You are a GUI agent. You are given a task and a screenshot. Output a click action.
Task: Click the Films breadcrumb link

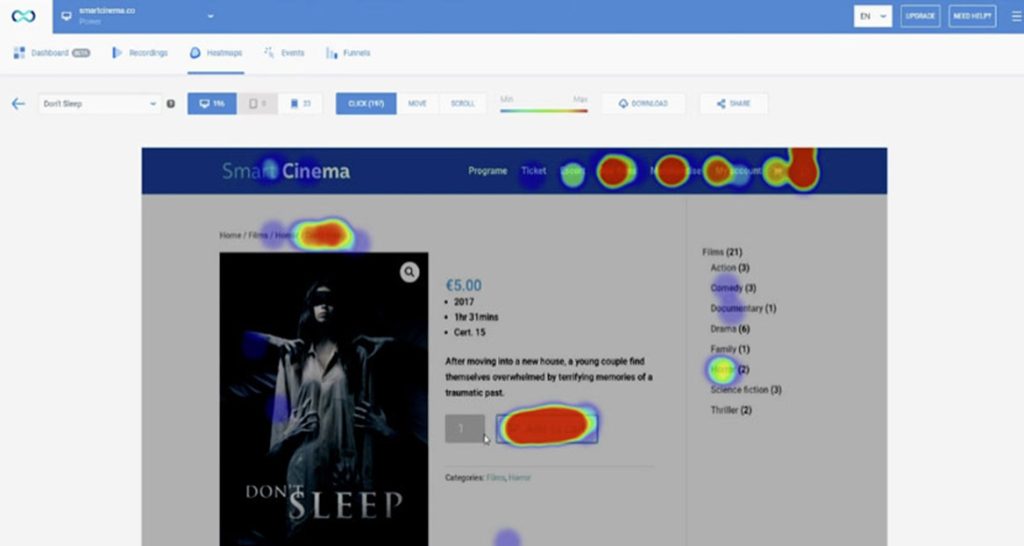258,235
